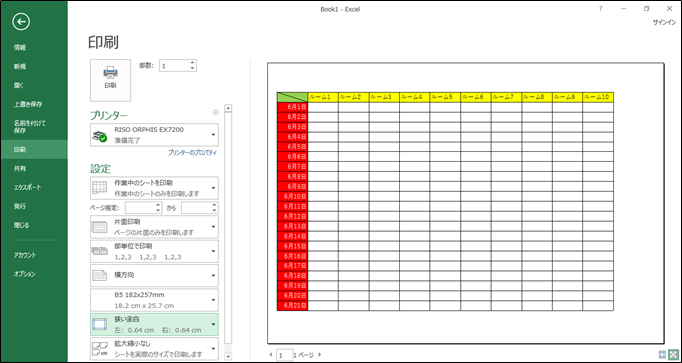Viewport: 682px width, 363px height.
Task: Open the RISO ORPHIS EX7200 printer dropdown
Action: coord(154,135)
